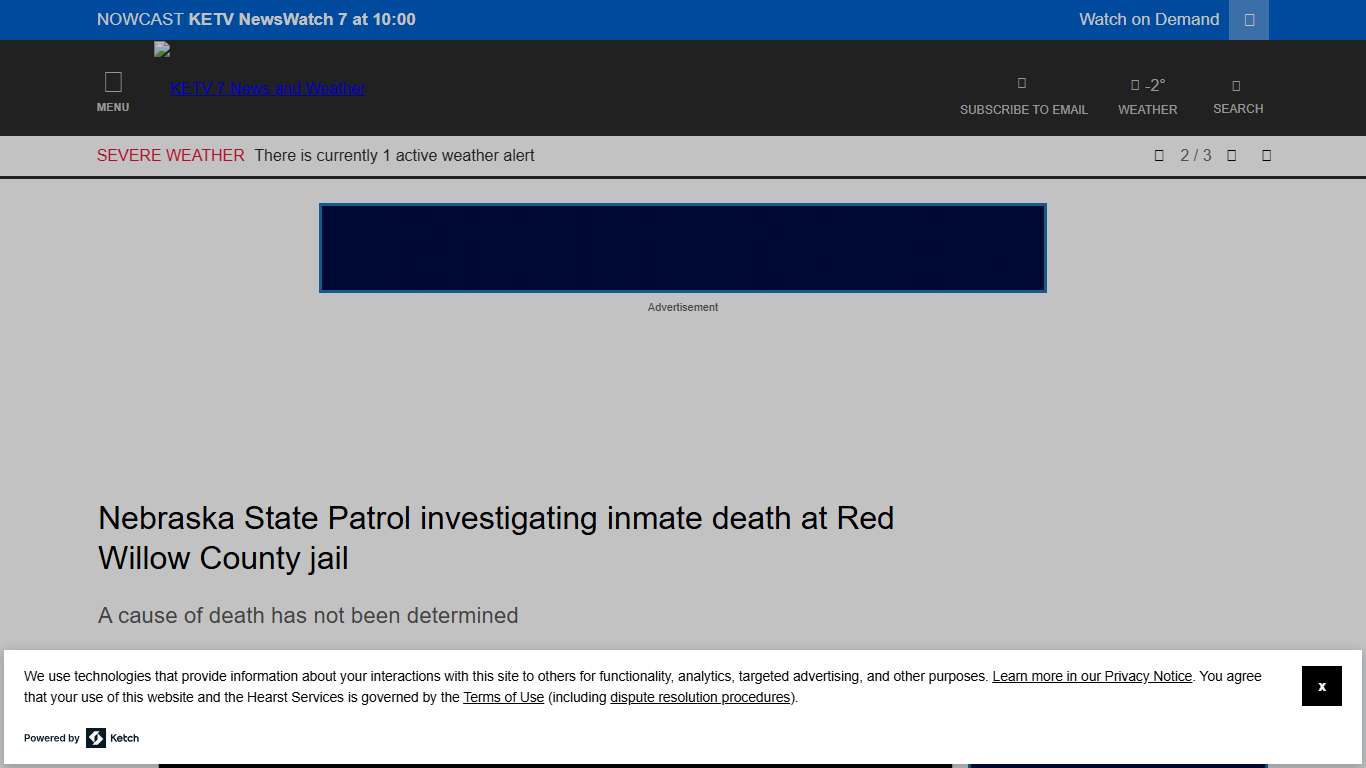Click the Watch on Demand play icon
This screenshot has height=768, width=1366.
(x=1247, y=19)
